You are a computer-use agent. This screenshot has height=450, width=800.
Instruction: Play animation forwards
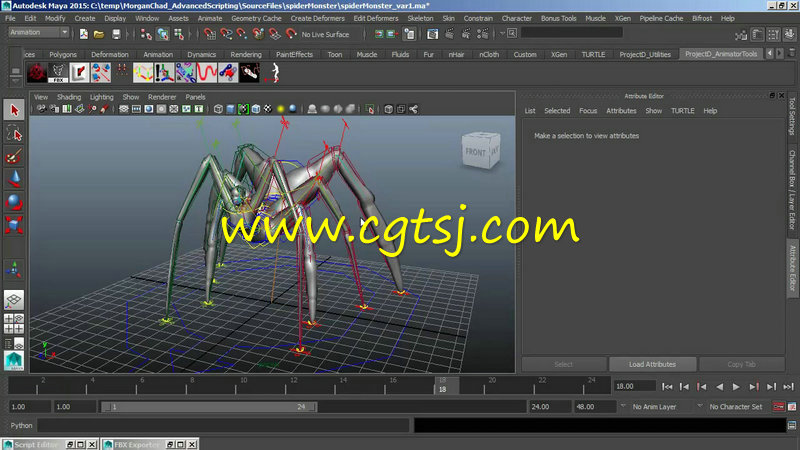point(736,387)
